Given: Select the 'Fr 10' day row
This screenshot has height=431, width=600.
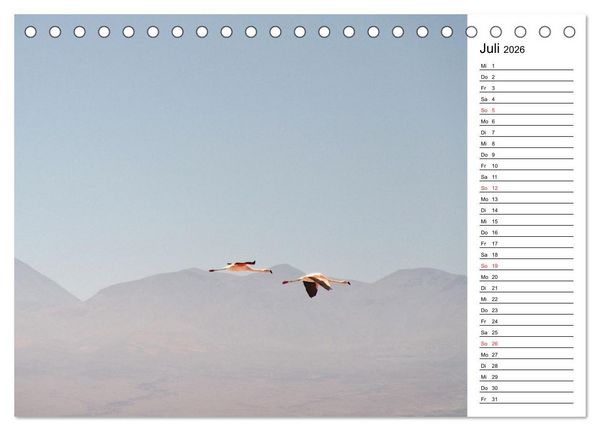Looking at the screenshot, I should coord(527,166).
